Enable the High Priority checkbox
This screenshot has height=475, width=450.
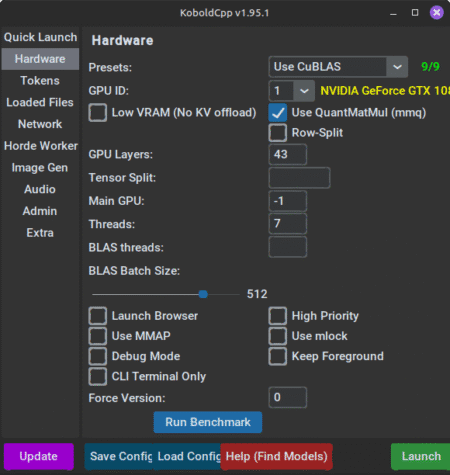coord(278,316)
